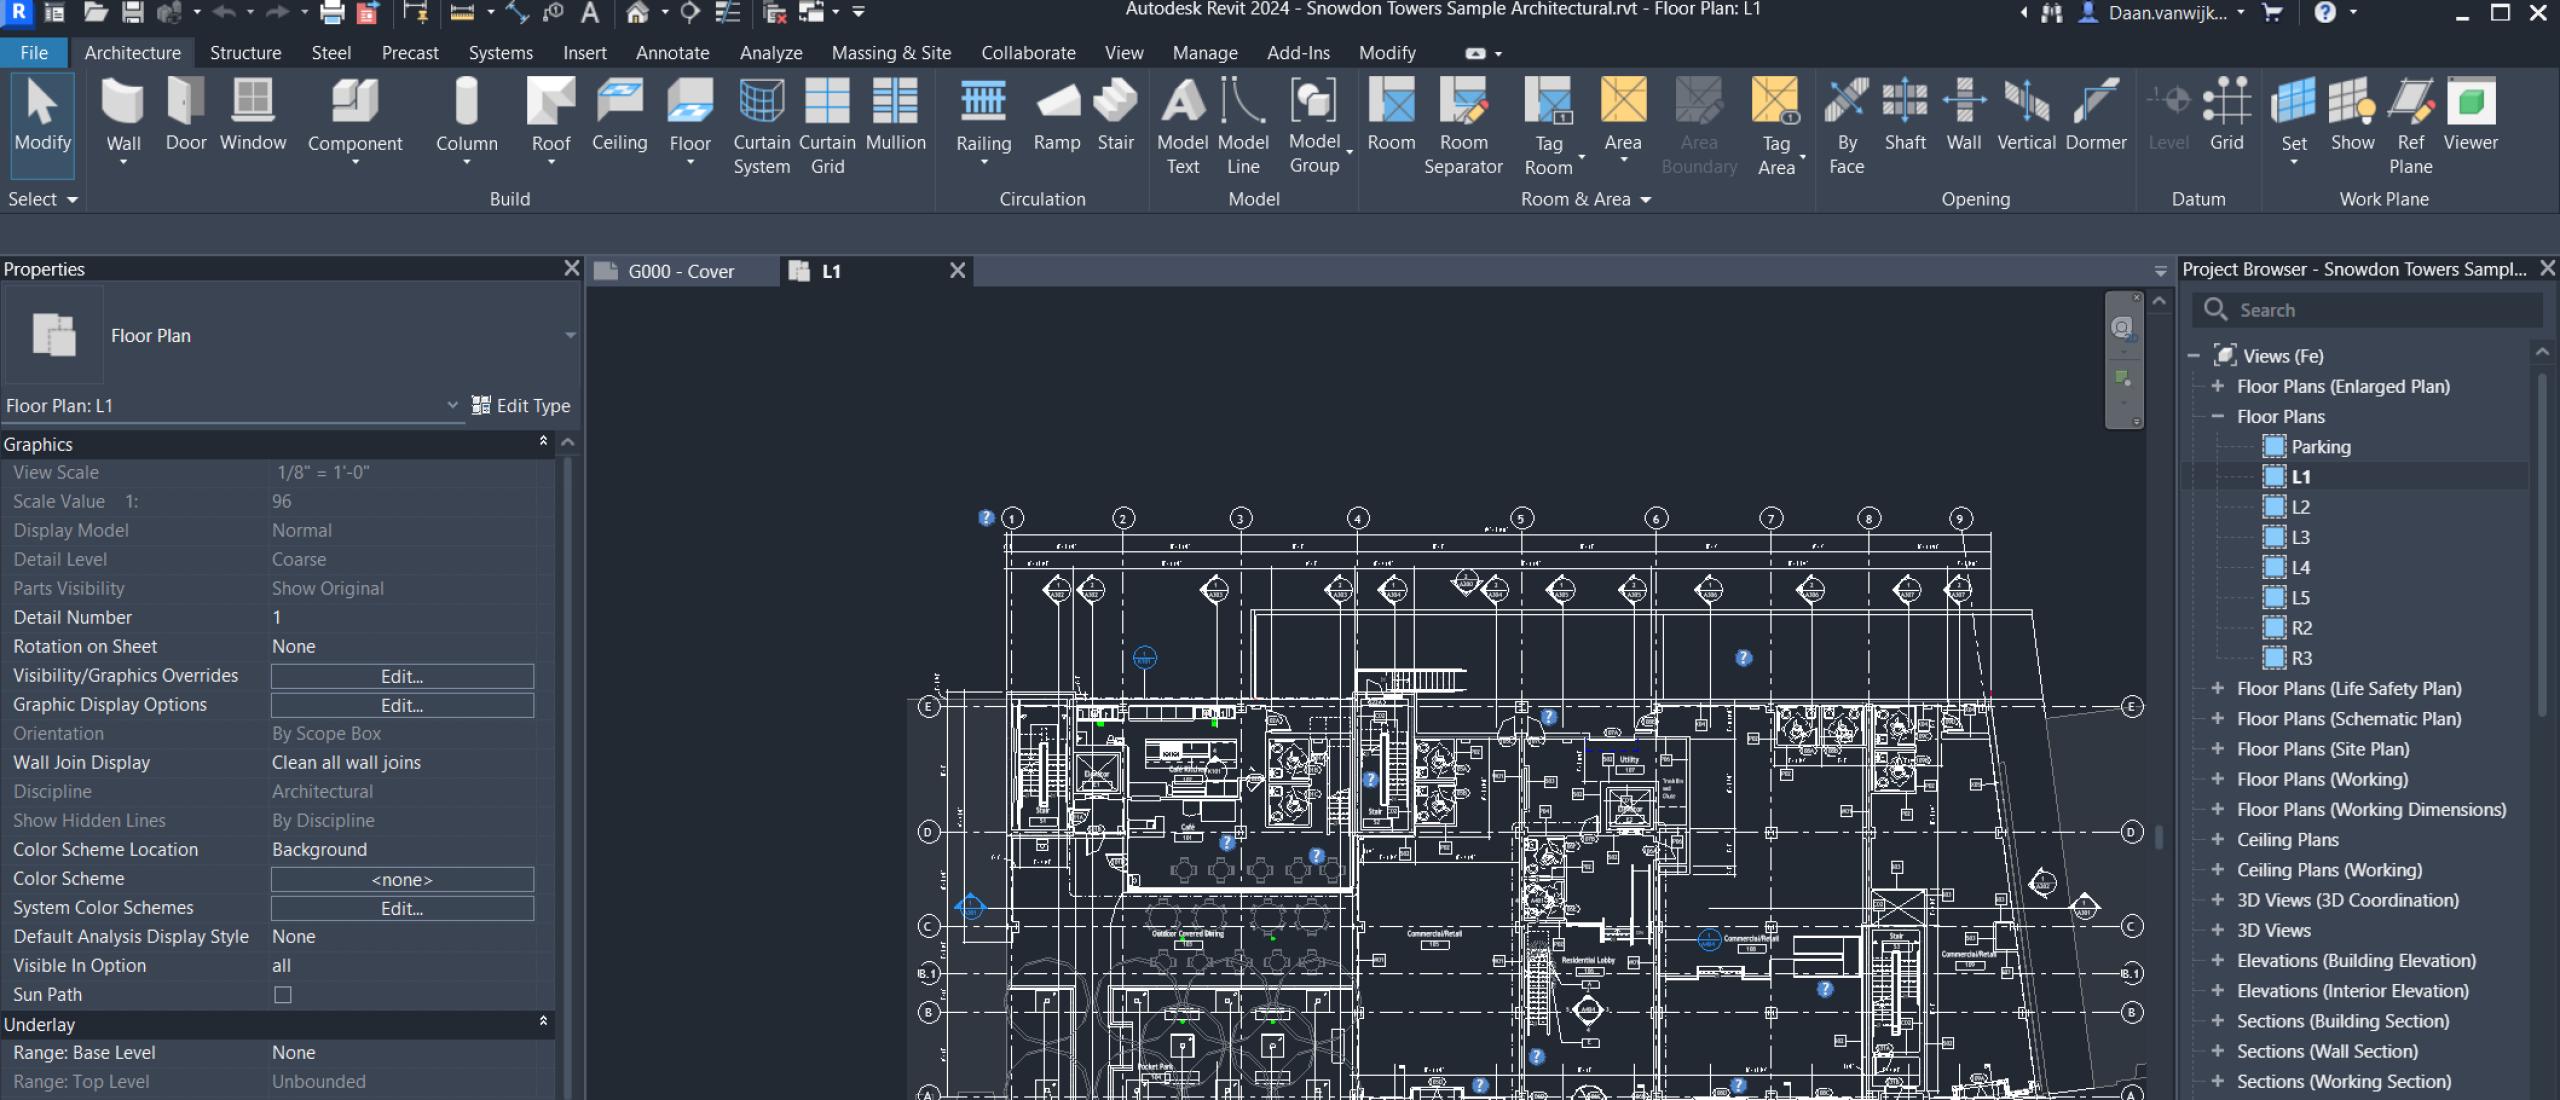Select the R3 floor plan view
Viewport: 2560px width, 1100px height.
tap(2301, 658)
